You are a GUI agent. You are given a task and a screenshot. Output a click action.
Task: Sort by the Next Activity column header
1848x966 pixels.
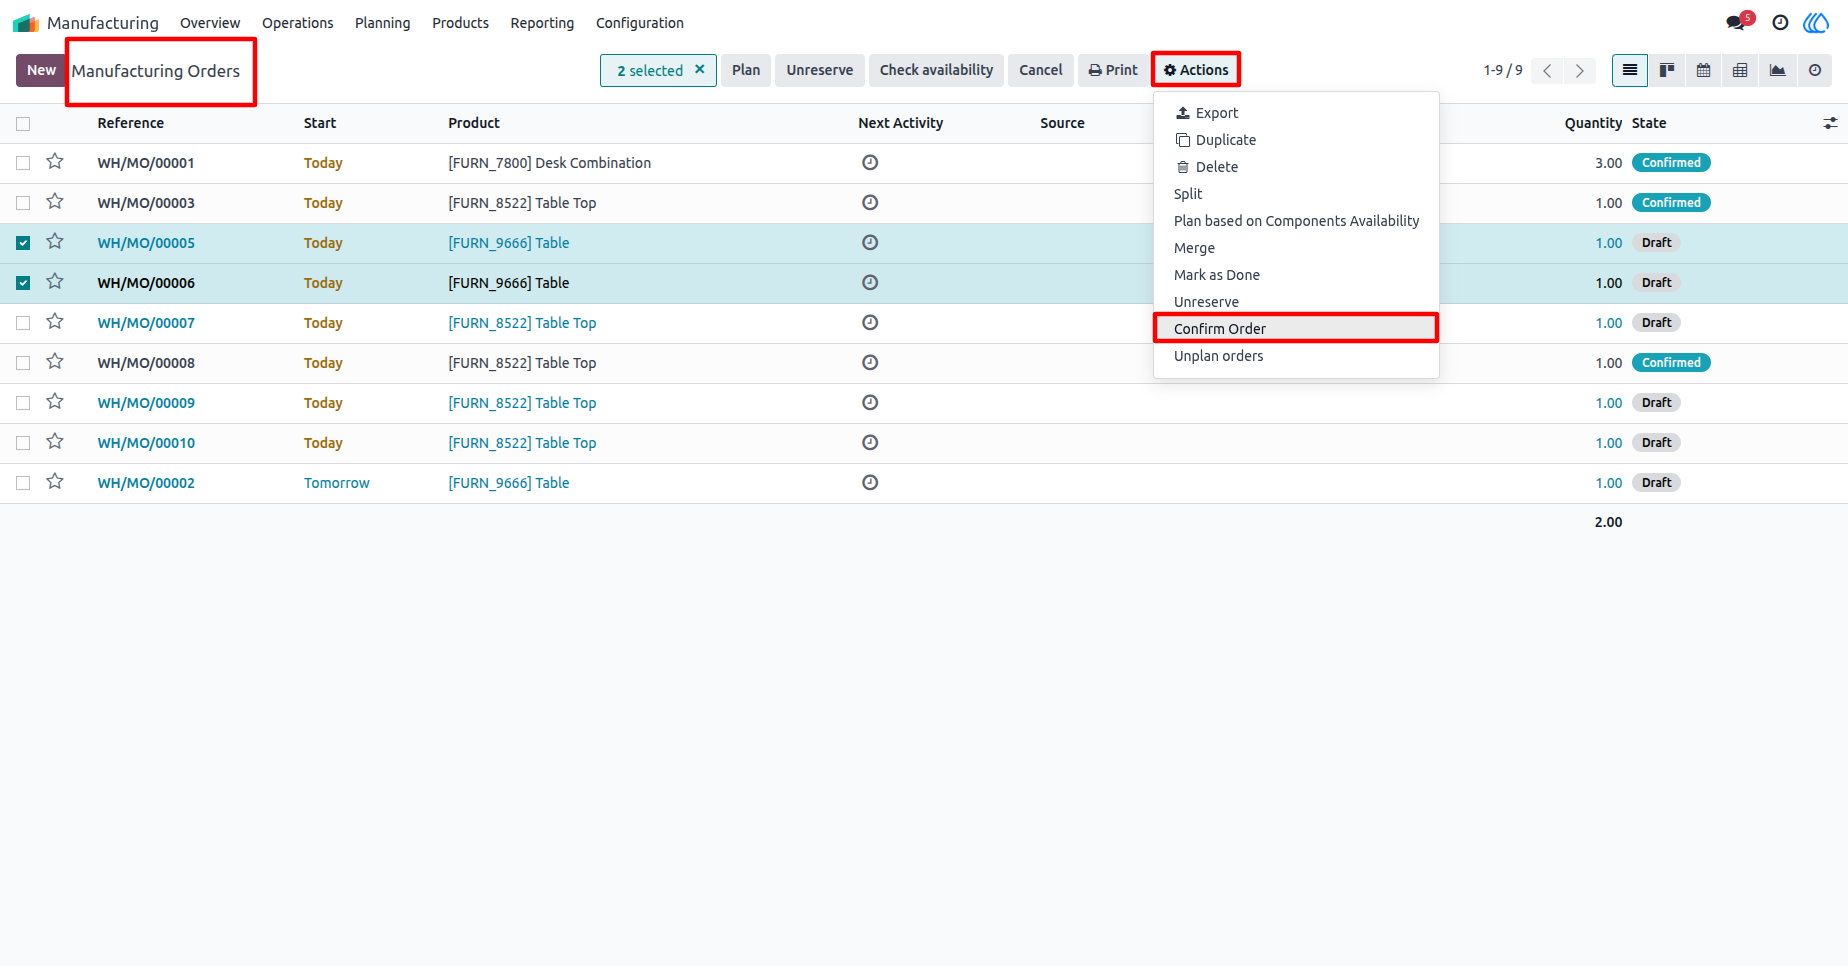tap(900, 123)
